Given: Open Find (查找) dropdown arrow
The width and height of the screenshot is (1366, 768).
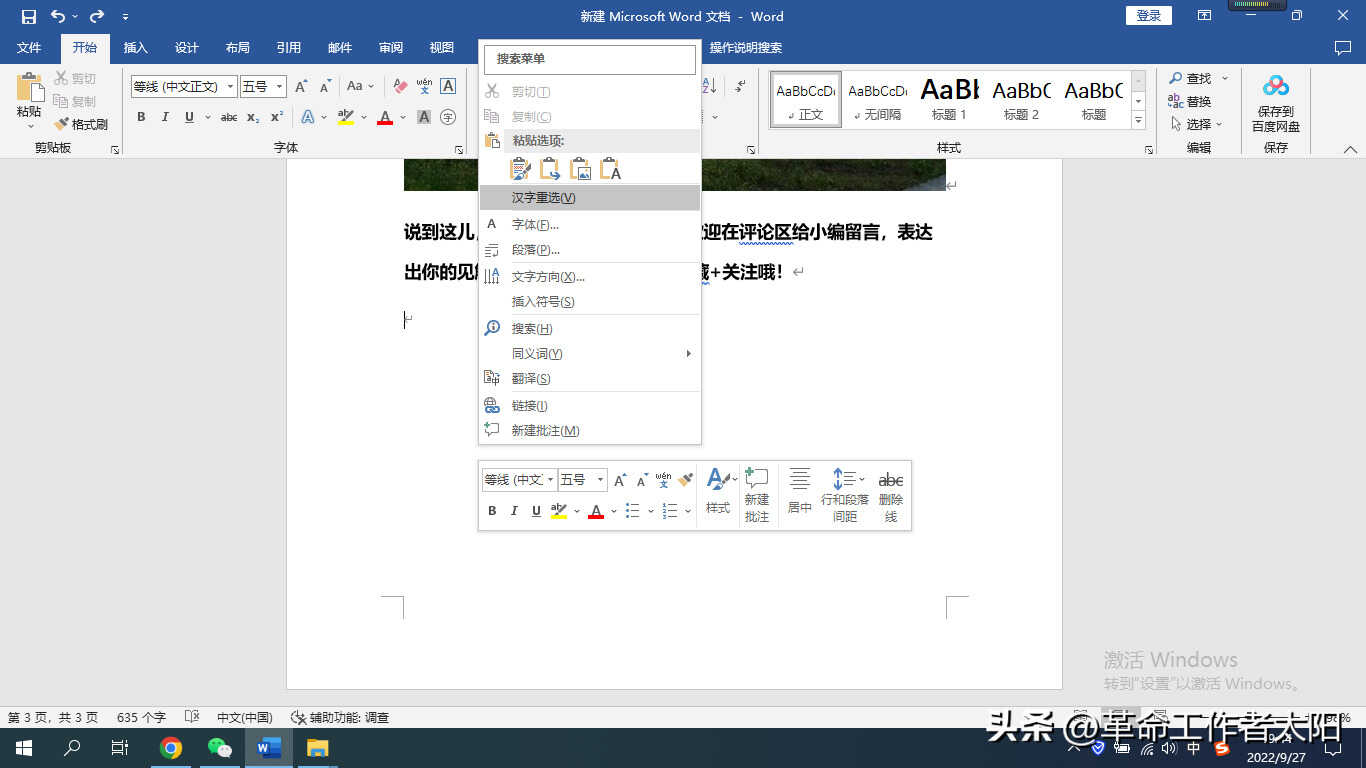Looking at the screenshot, I should tap(1225, 78).
